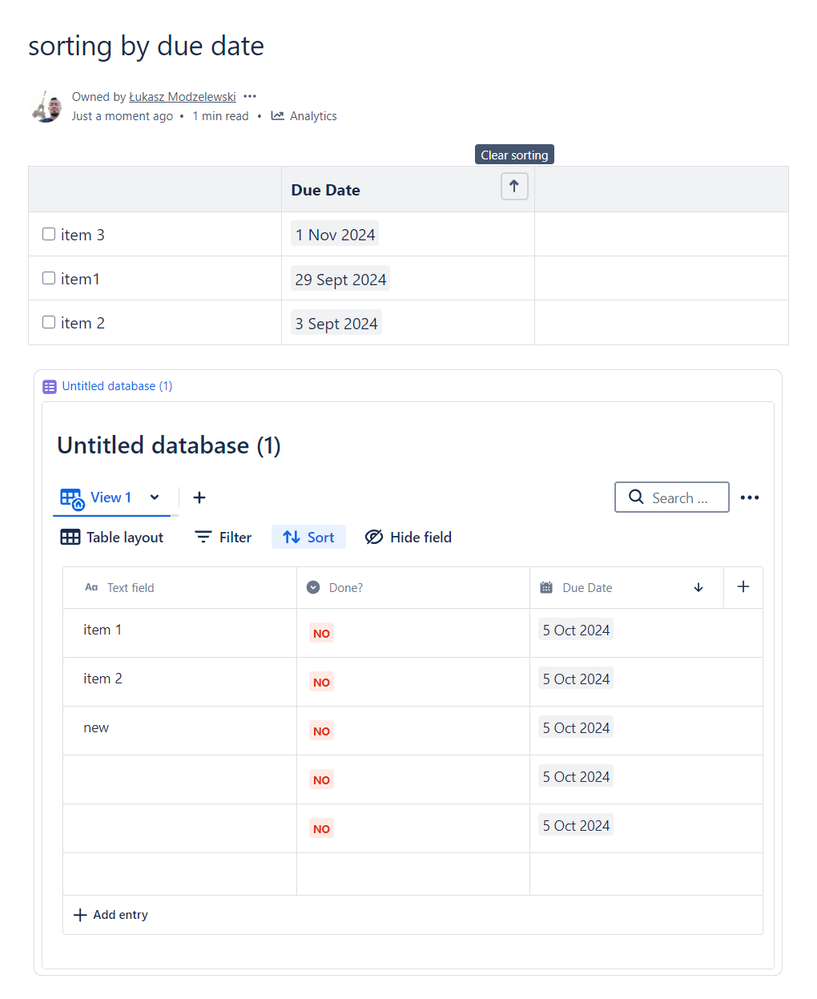Click the calendar icon in Due Date header

(546, 587)
